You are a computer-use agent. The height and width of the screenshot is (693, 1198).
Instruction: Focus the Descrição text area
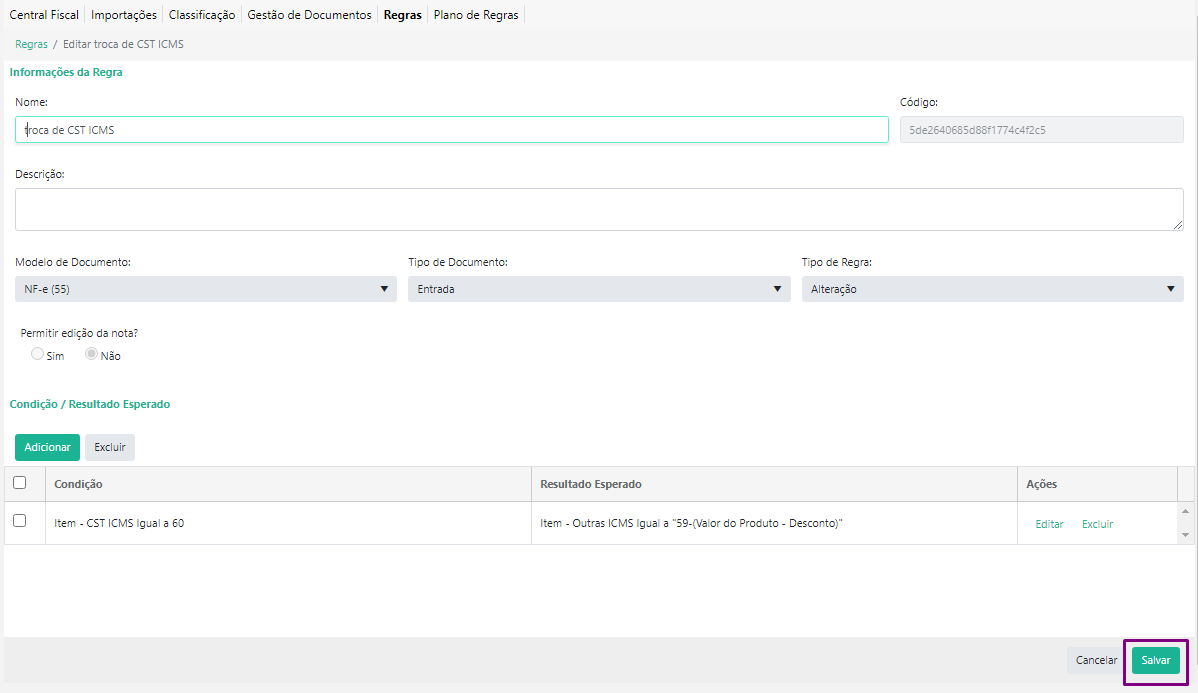coord(599,209)
